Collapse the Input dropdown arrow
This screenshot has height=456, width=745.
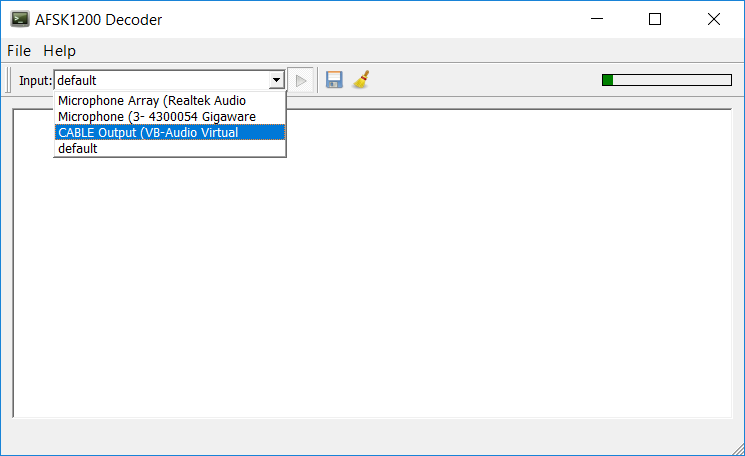click(277, 80)
